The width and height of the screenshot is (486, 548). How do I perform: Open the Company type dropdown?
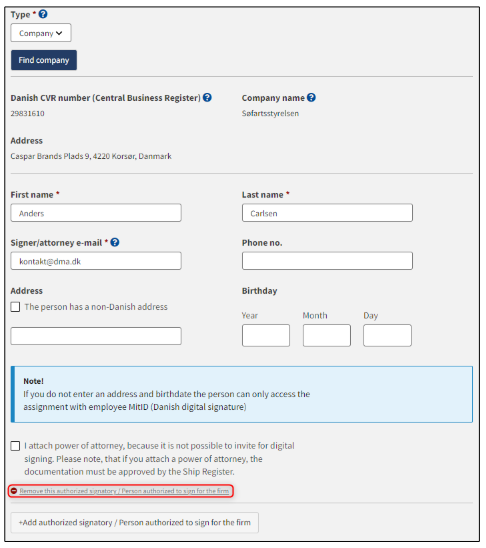41,33
